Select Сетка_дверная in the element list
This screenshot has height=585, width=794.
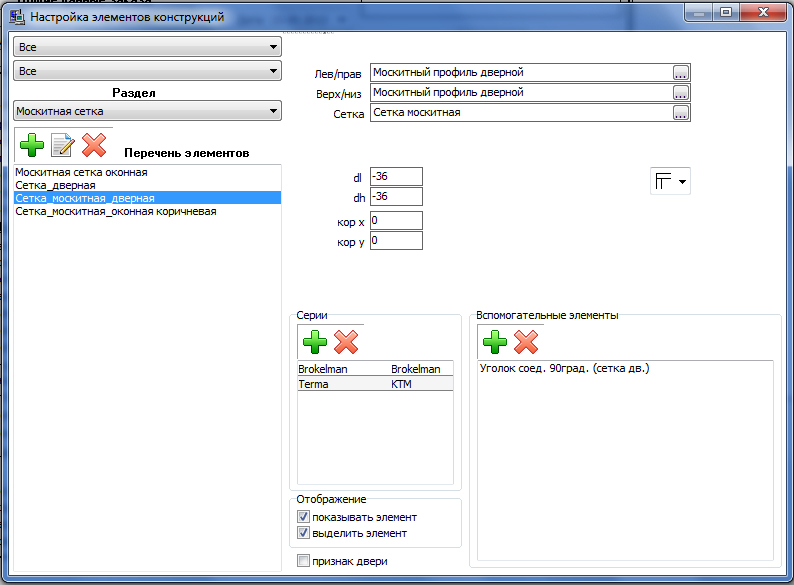[147, 185]
